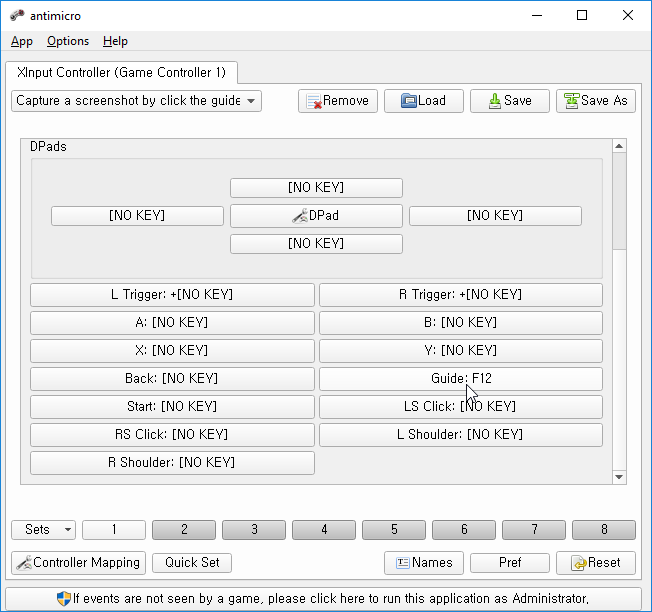Switch to set 4

point(324,530)
